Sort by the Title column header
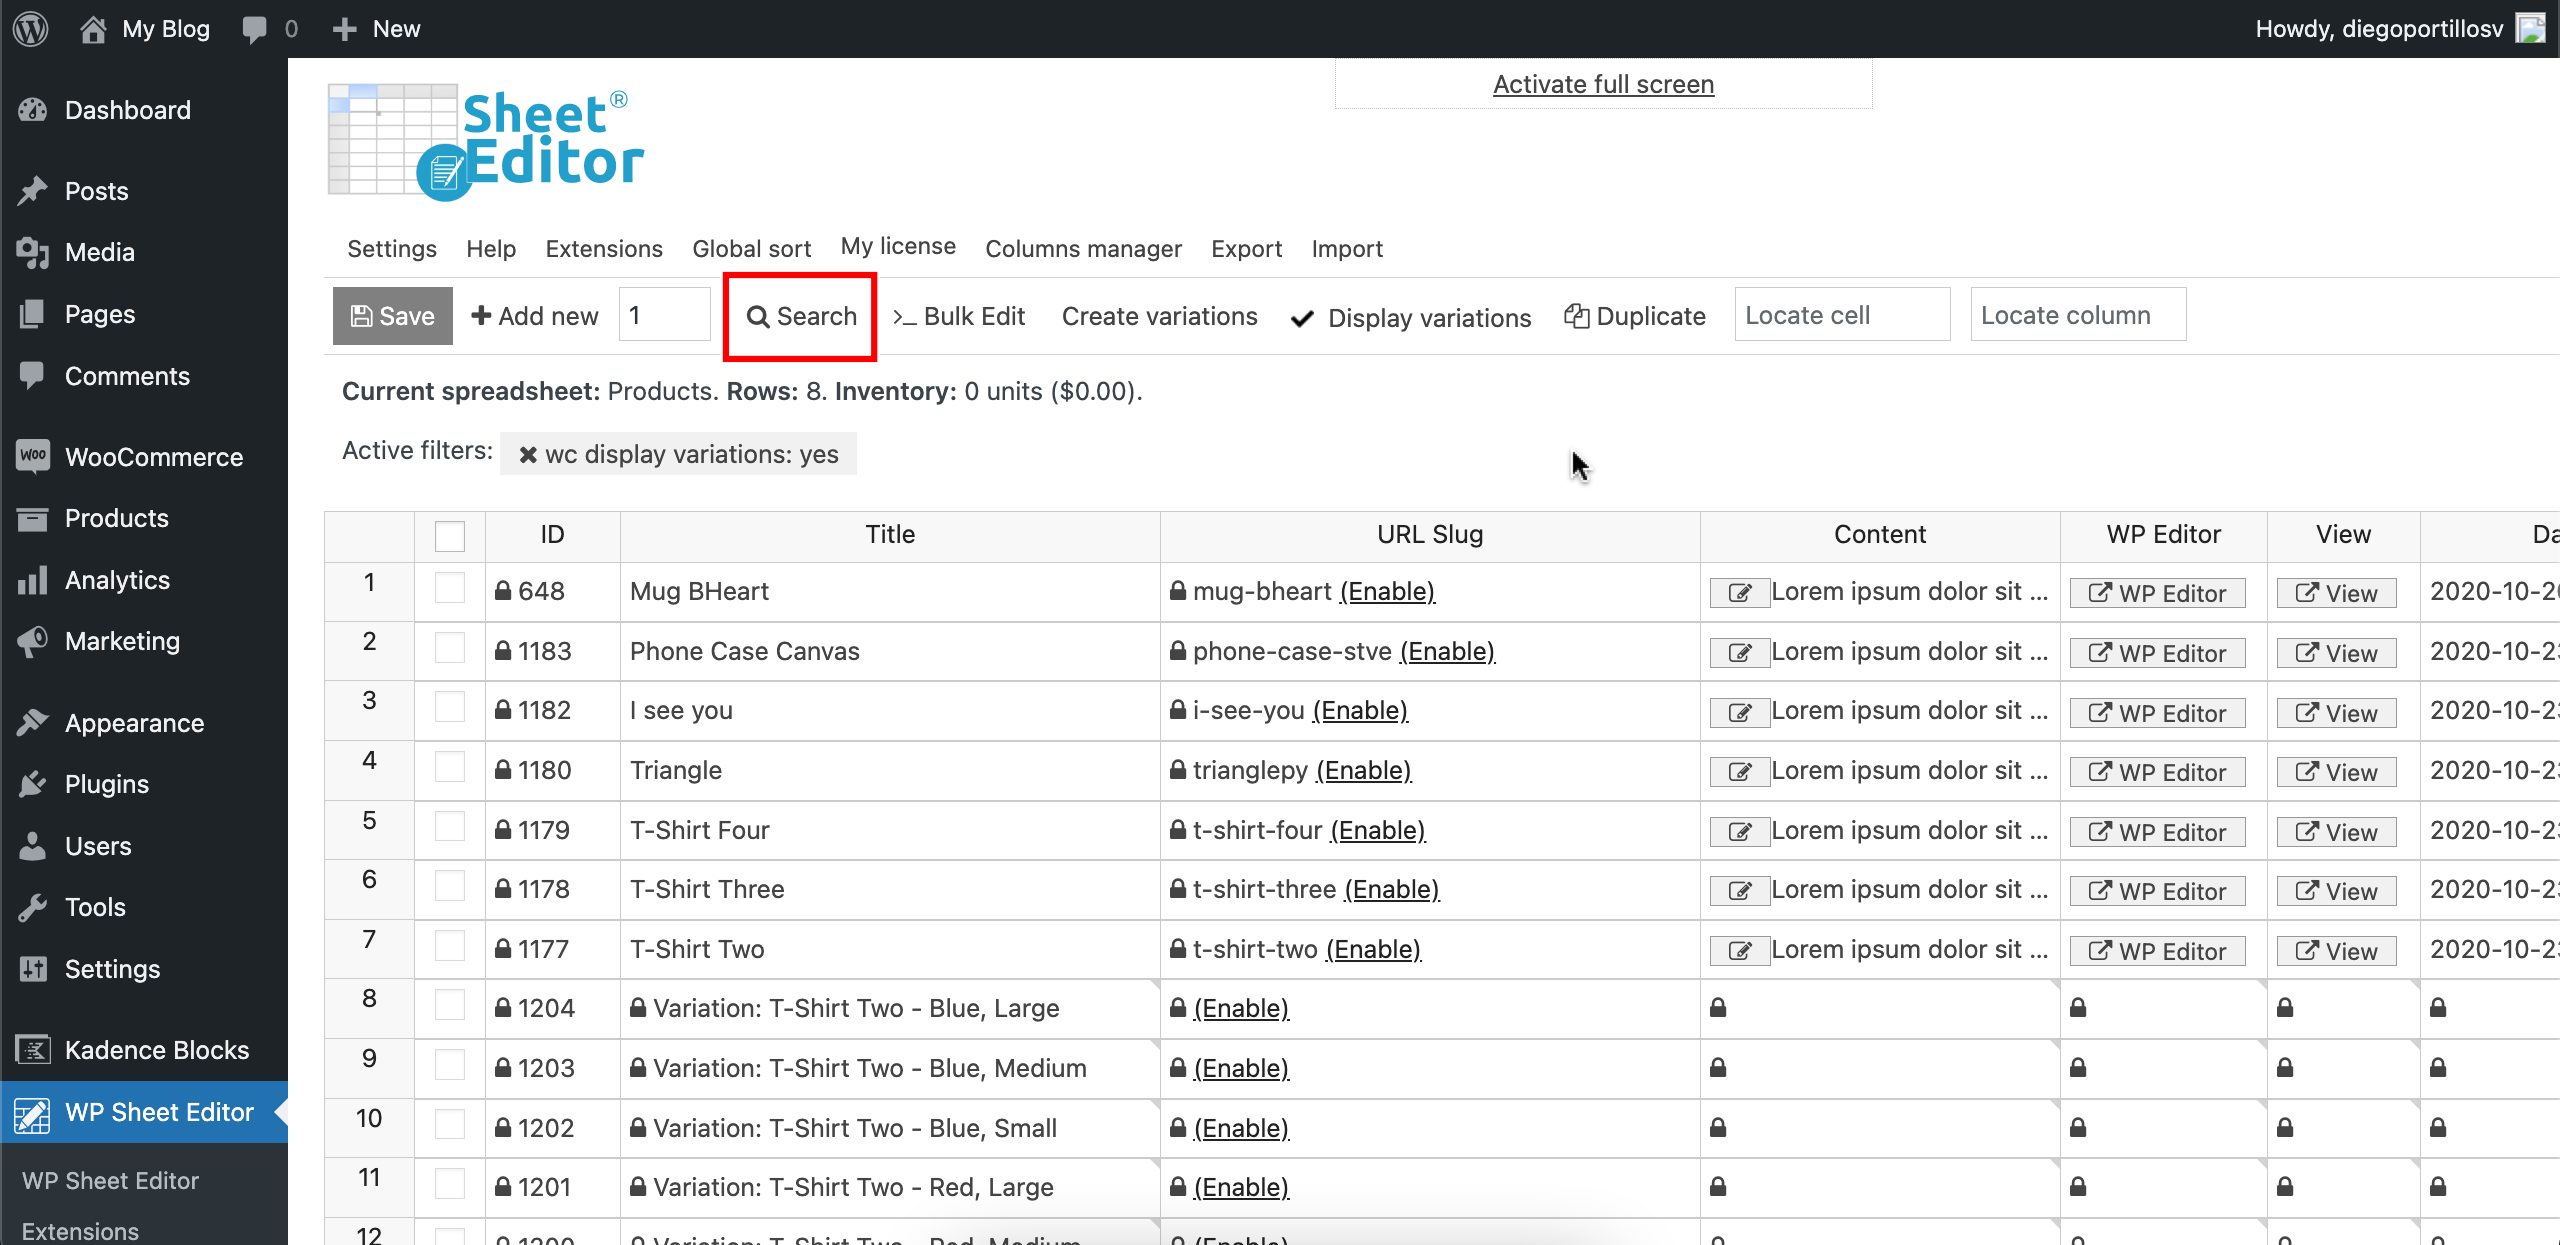 (890, 535)
